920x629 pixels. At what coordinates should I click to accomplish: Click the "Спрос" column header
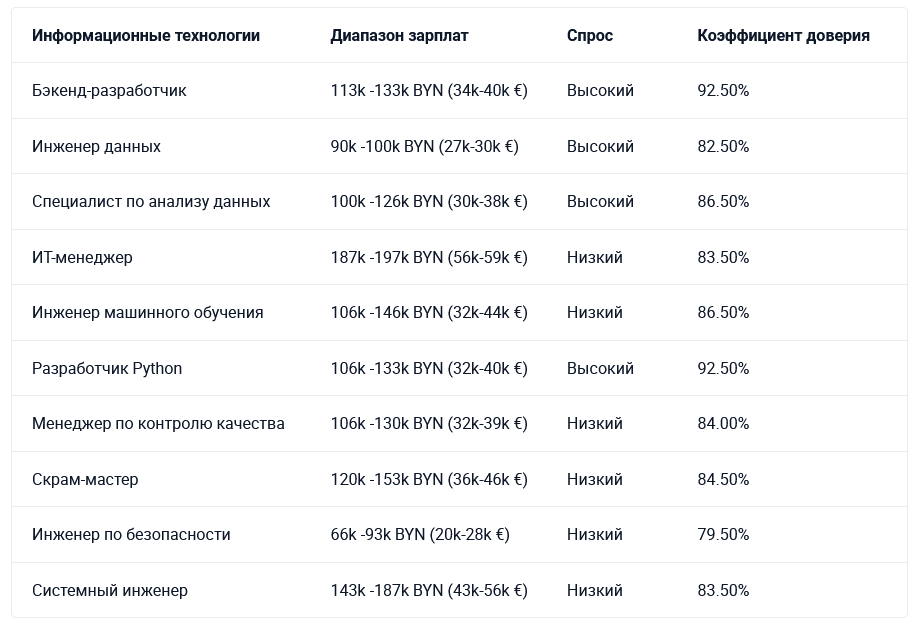point(590,36)
